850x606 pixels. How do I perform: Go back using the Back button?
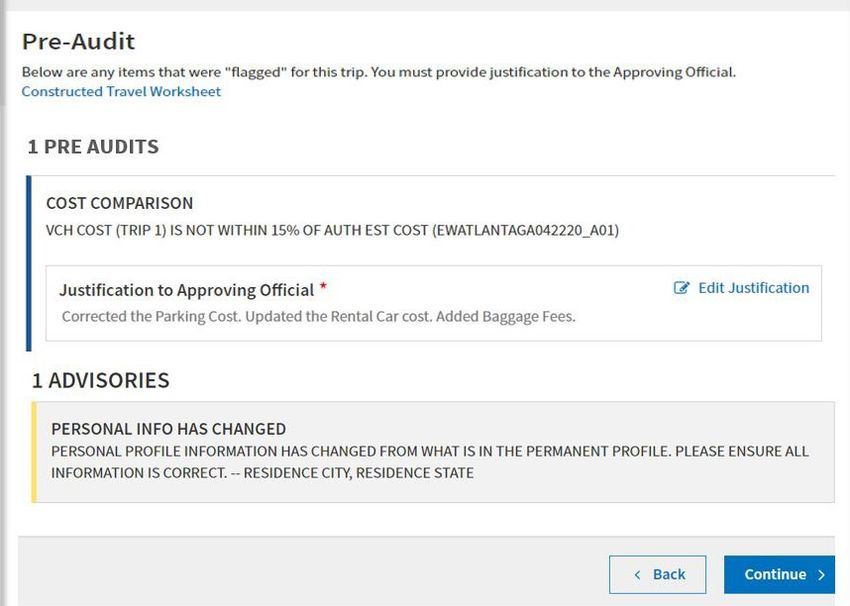tap(658, 575)
